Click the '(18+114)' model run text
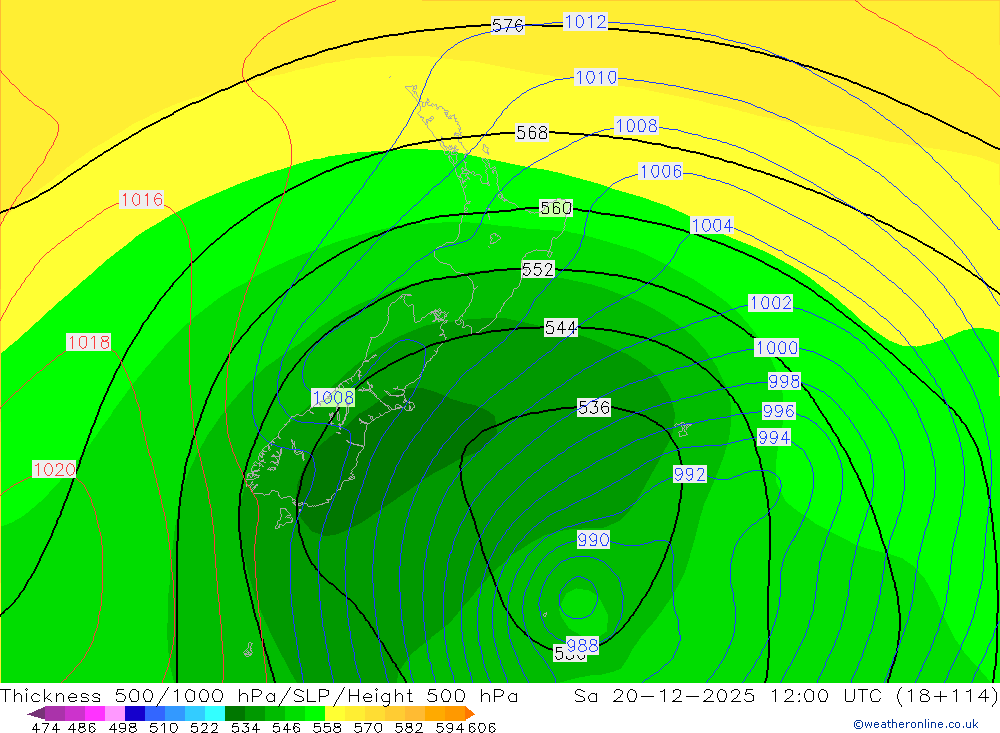The height and width of the screenshot is (733, 1000). point(946,695)
